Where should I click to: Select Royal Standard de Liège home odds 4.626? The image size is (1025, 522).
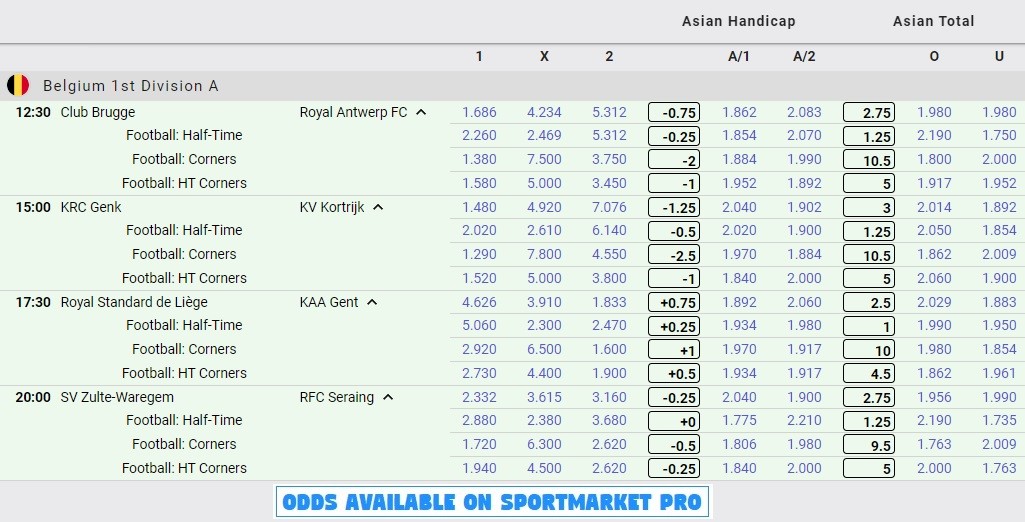click(479, 302)
